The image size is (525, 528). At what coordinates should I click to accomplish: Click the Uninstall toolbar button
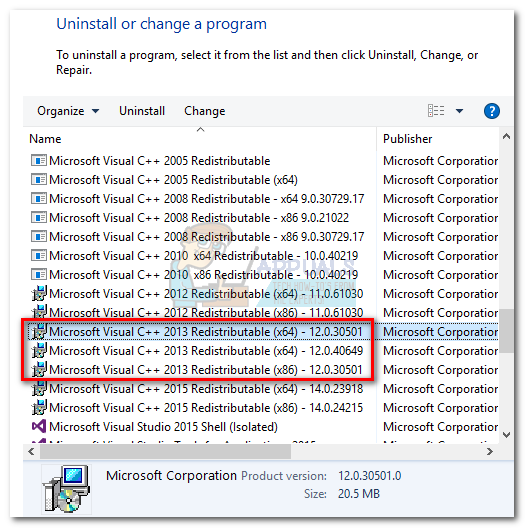coord(142,111)
